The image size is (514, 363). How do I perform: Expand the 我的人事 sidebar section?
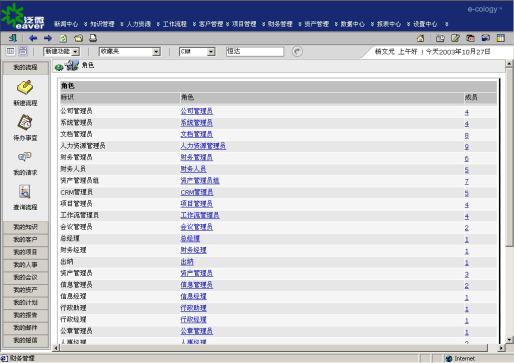pyautogui.click(x=25, y=265)
